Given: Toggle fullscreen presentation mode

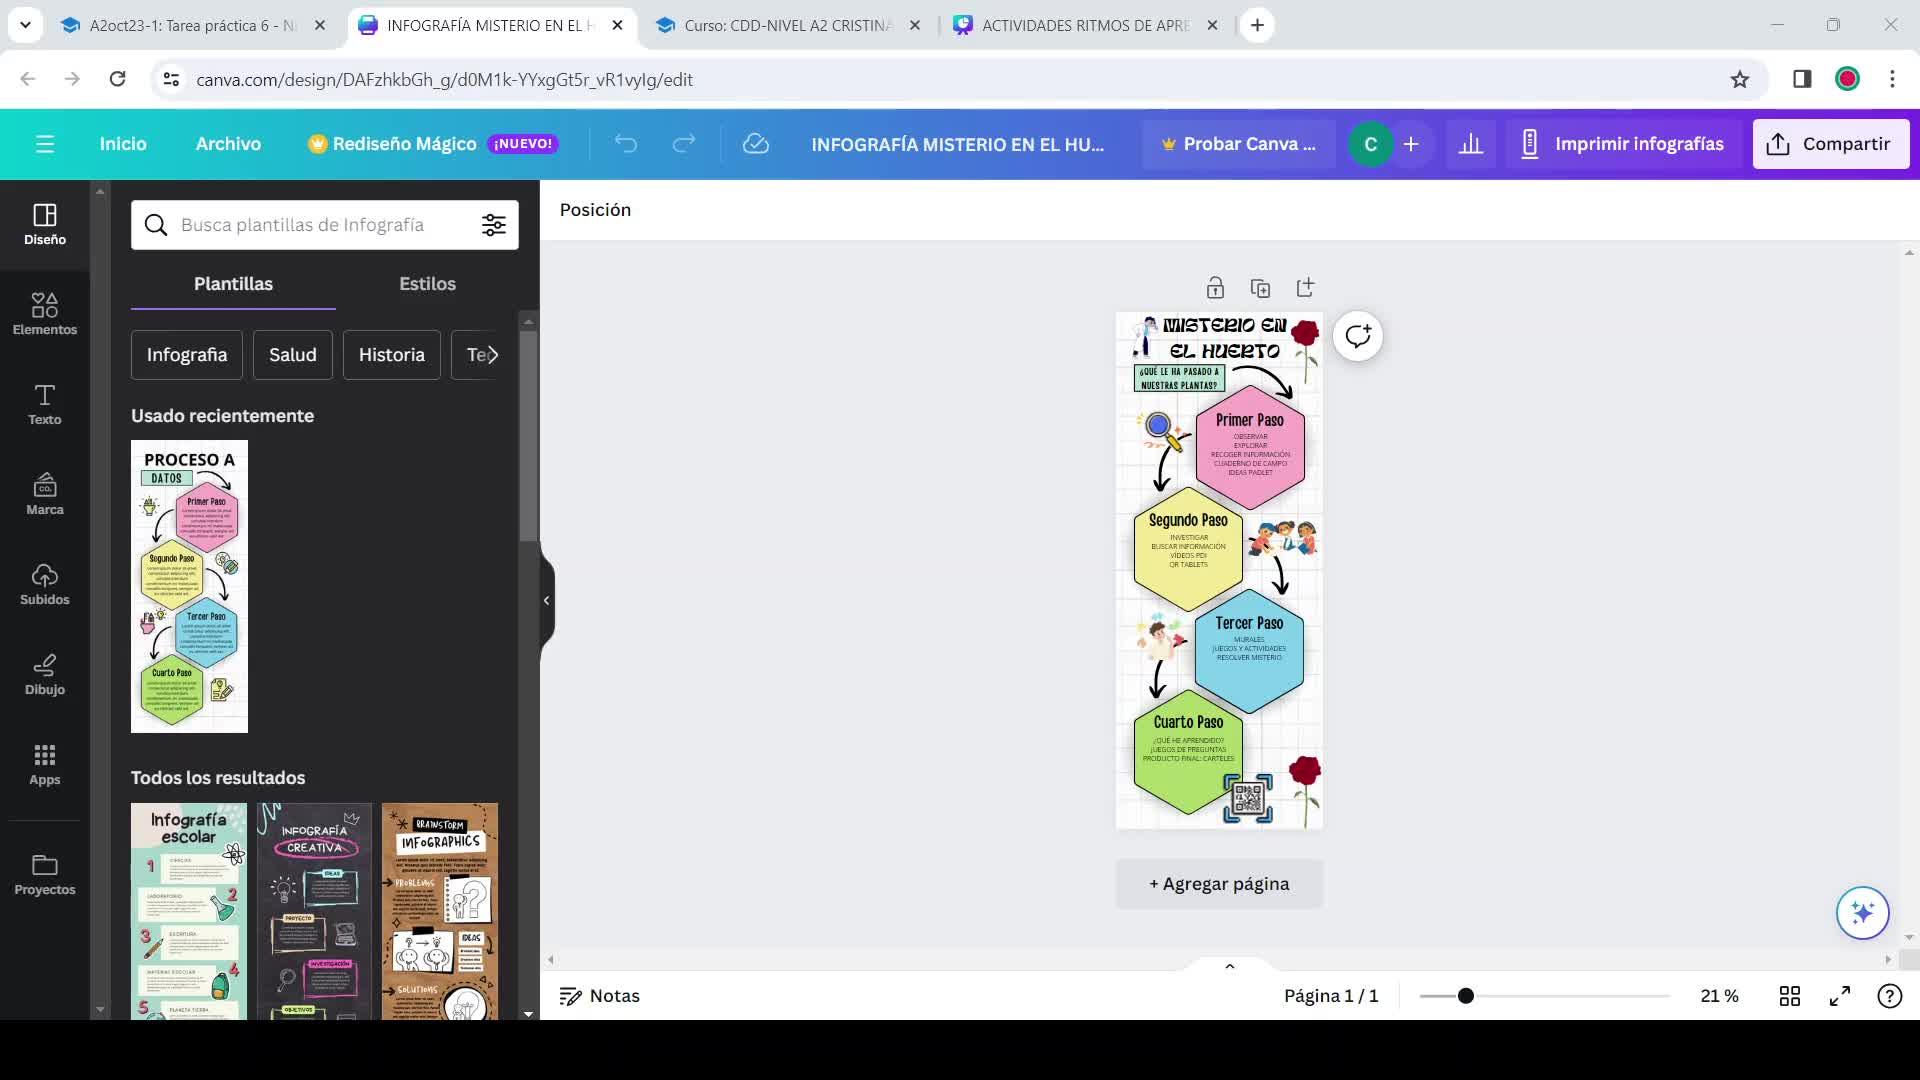Looking at the screenshot, I should click(x=1840, y=996).
